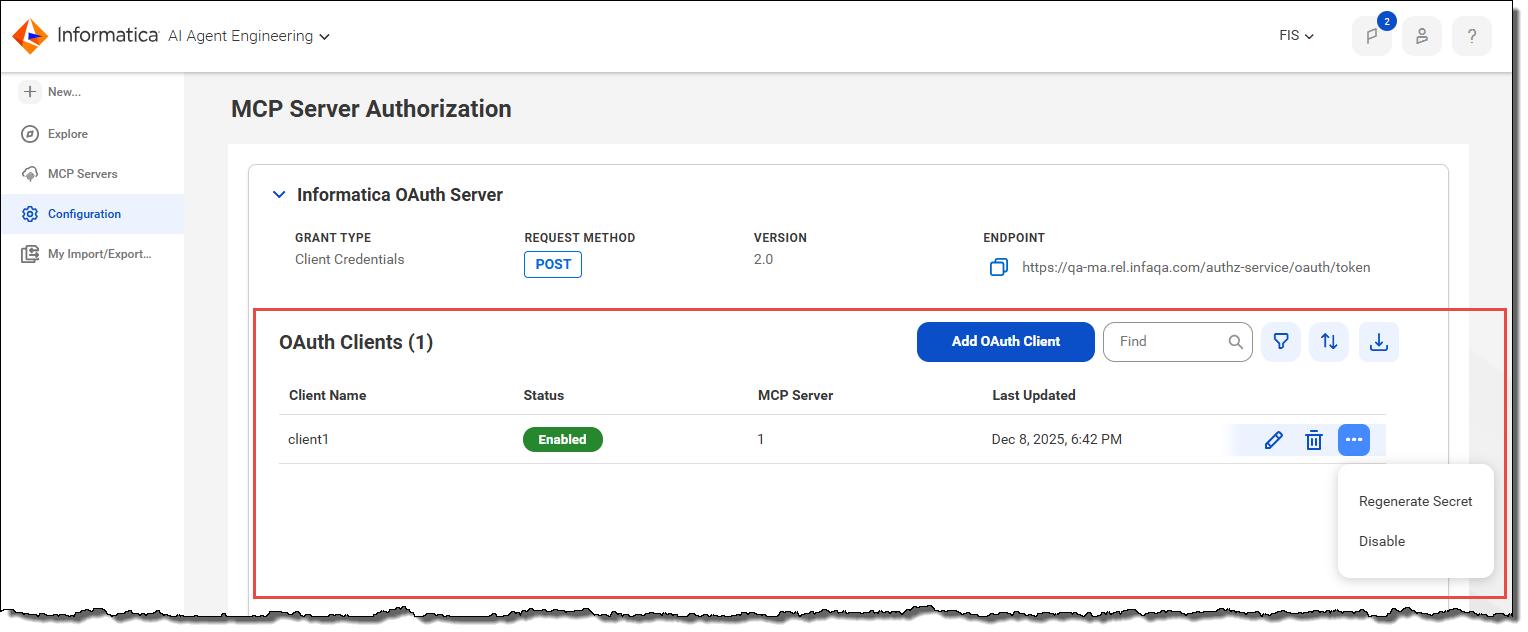Image resolution: width=1528 pixels, height=632 pixels.
Task: Open MCP Servers in the sidebar
Action: [x=83, y=174]
